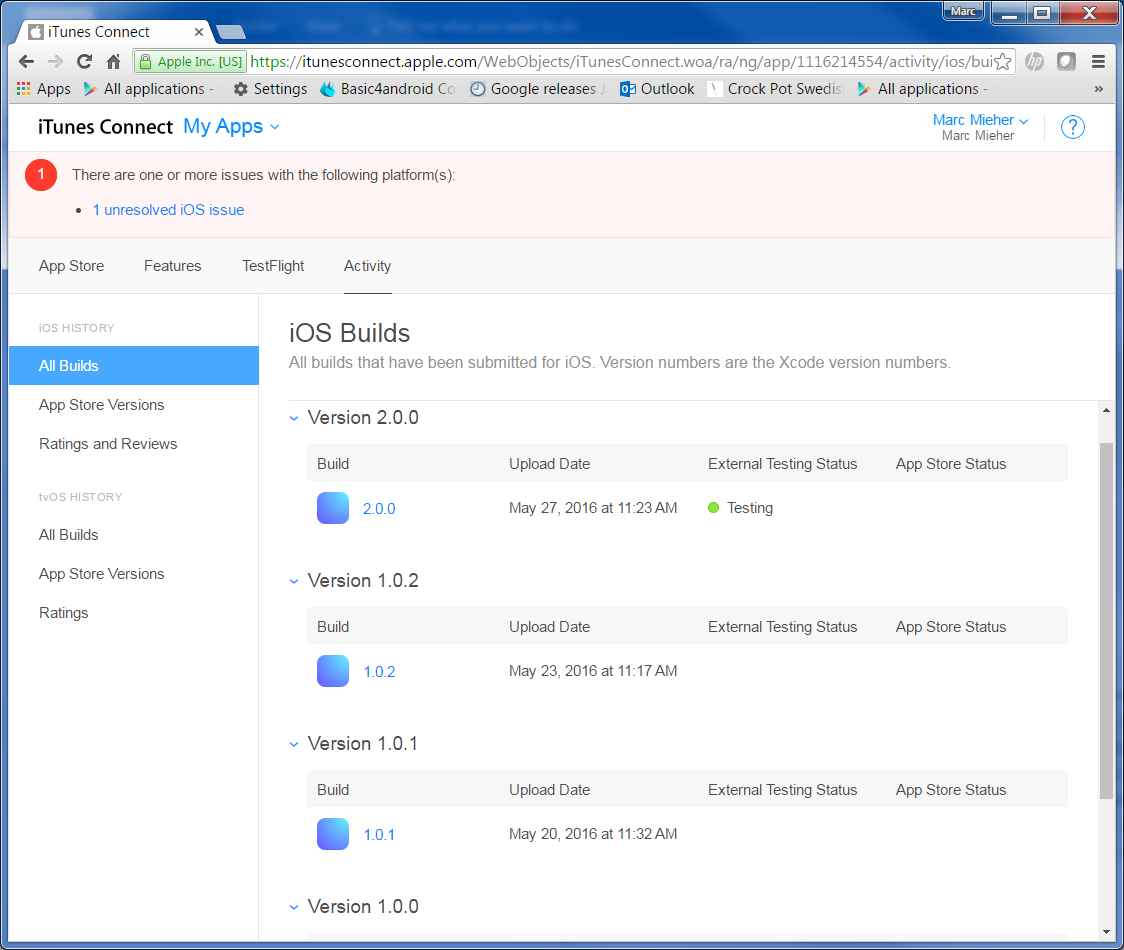Open tvOS All Builds in the sidebar

pyautogui.click(x=69, y=535)
